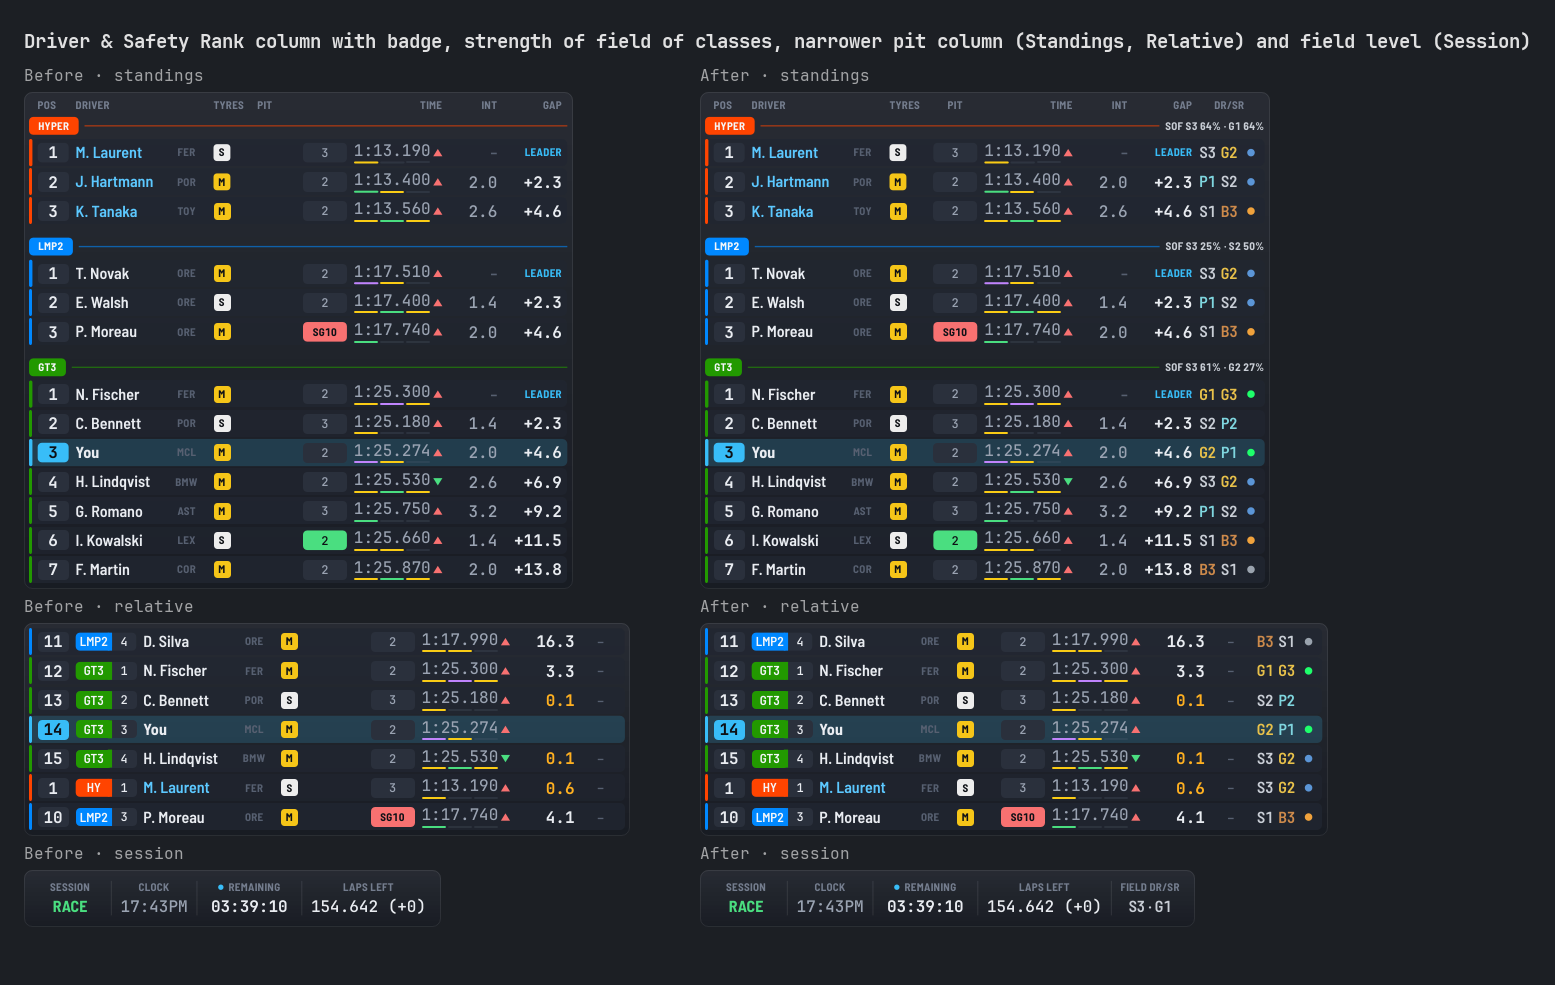This screenshot has width=1555, height=985.
Task: Click '154.642 (+0)' laps left in After session
Action: point(1044,907)
